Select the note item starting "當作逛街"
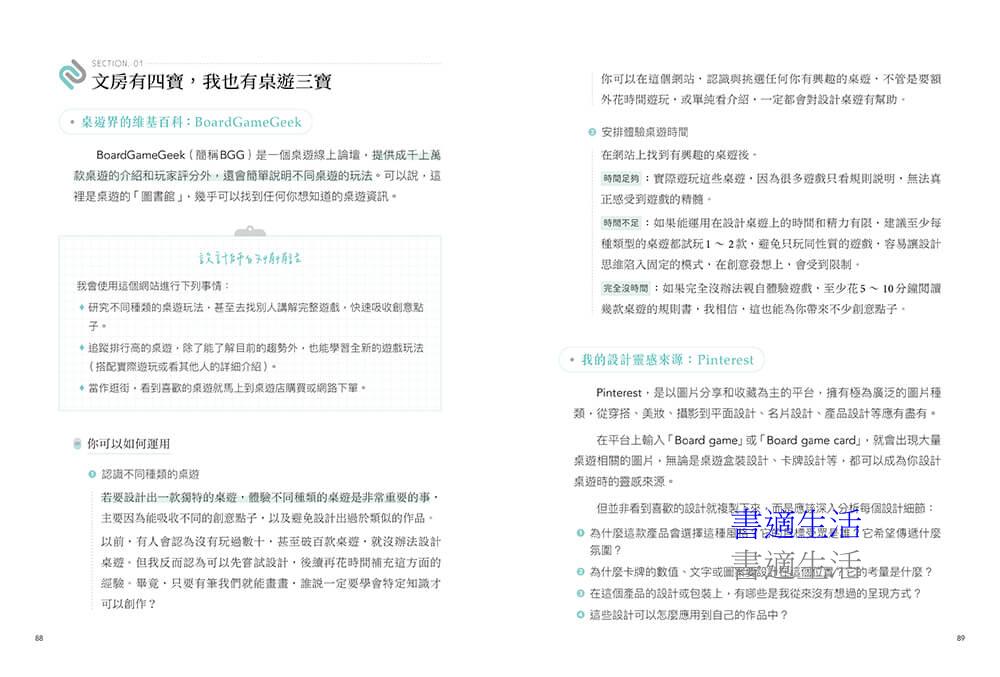 [x=227, y=388]
